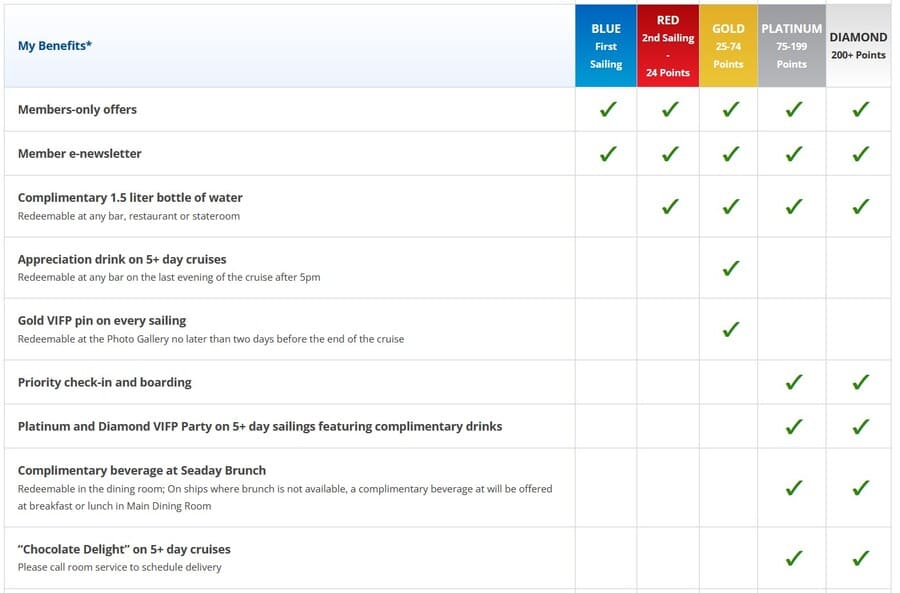Image resolution: width=900 pixels, height=593 pixels.
Task: Click Gold checkmark for Appreciation drink
Action: pyautogui.click(x=731, y=268)
